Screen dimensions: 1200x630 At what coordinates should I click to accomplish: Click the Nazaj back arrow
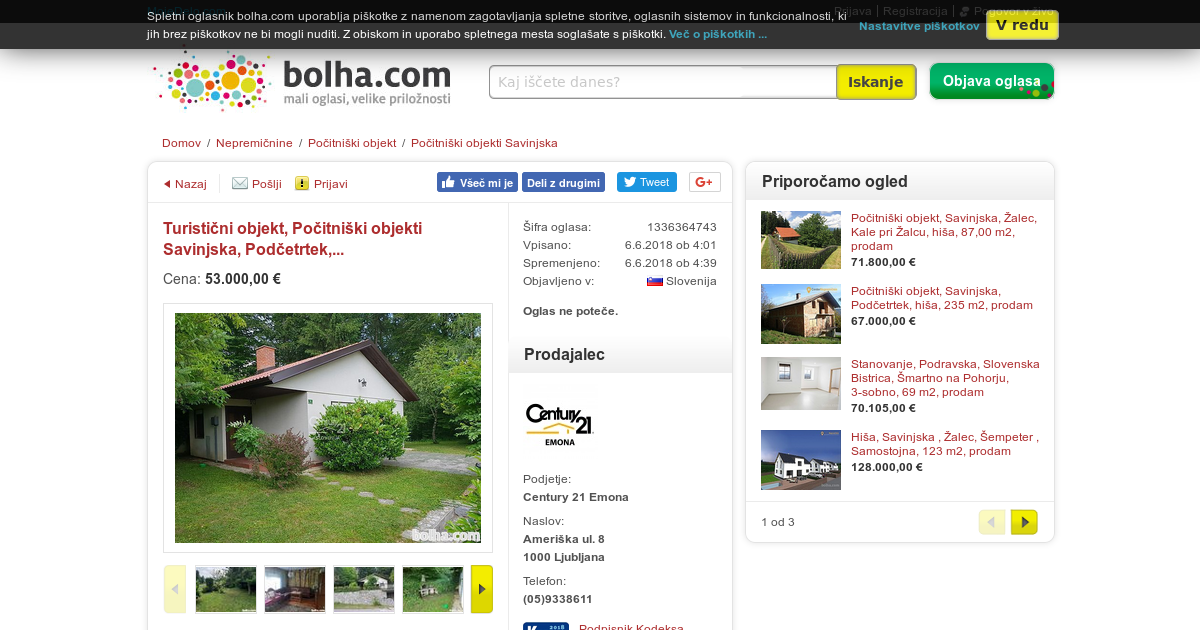tap(167, 184)
